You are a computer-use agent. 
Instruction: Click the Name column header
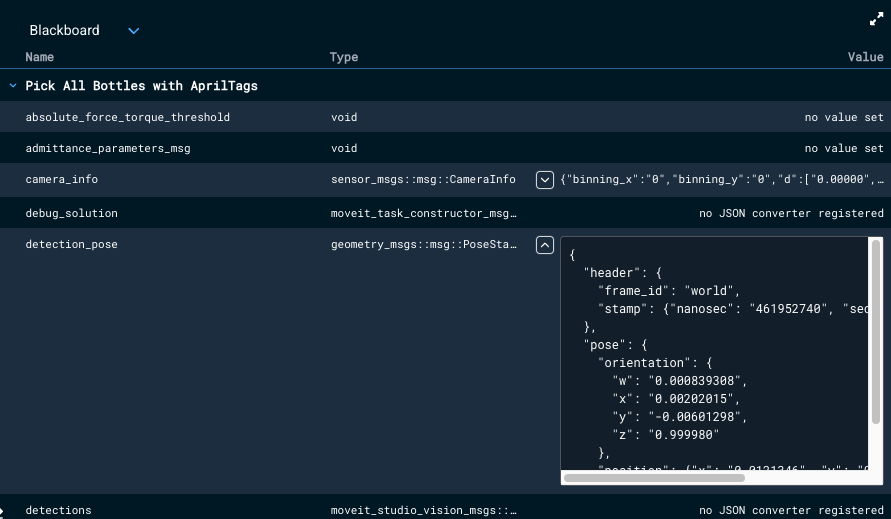(x=40, y=57)
